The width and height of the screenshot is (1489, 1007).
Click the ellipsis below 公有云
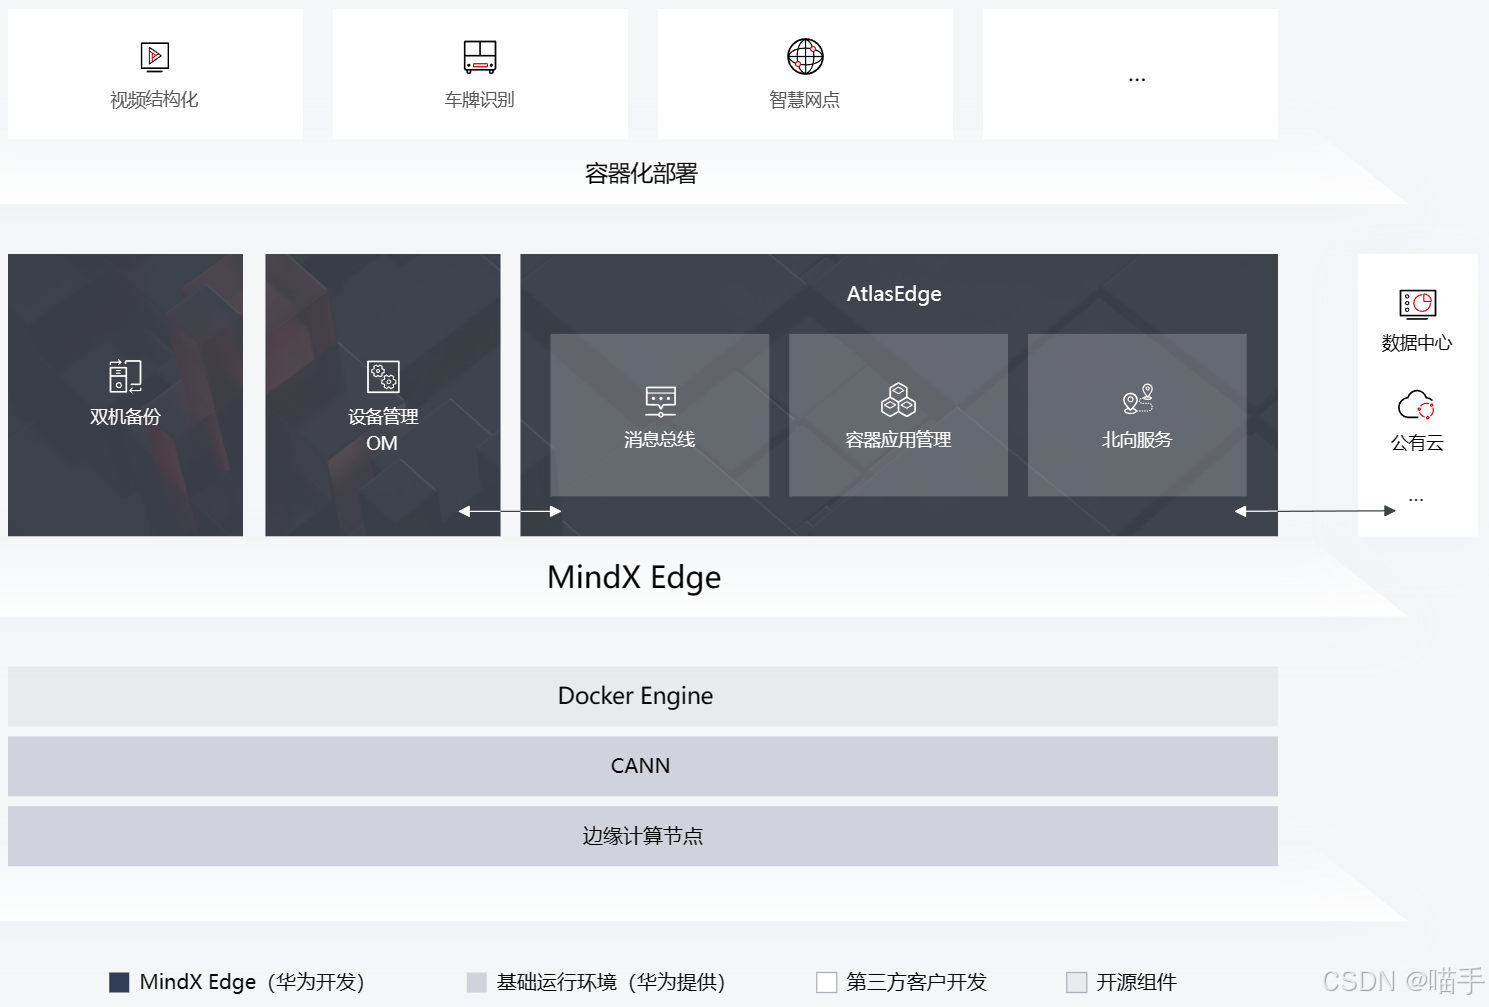tap(1416, 499)
